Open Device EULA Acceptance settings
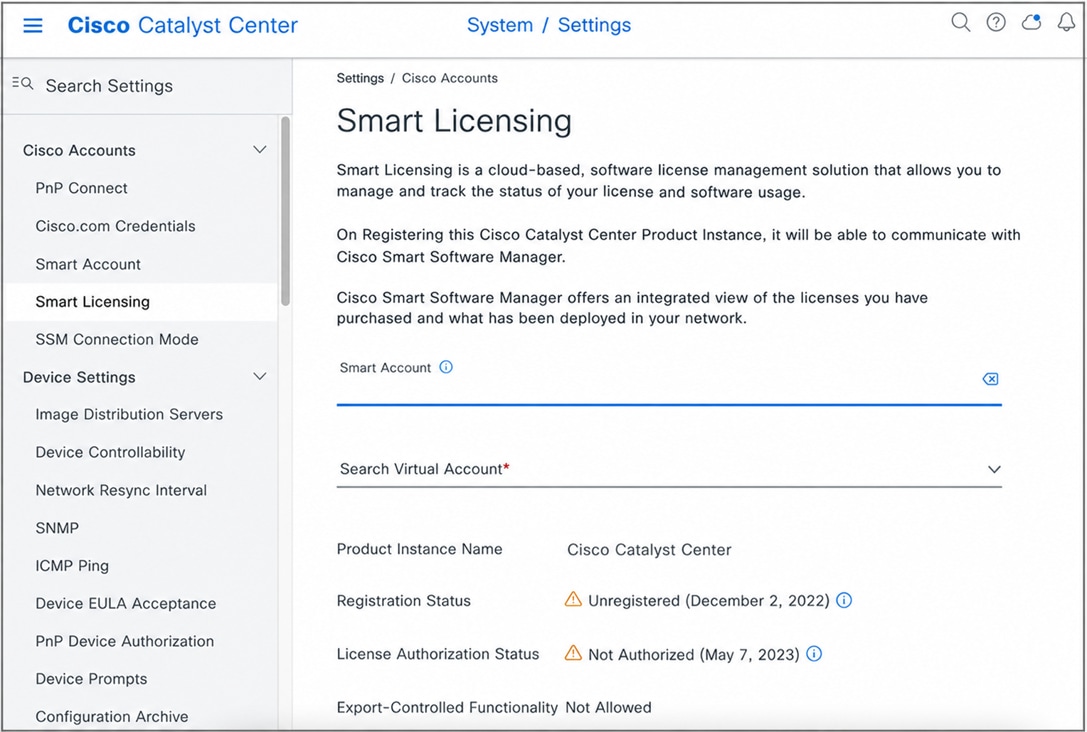Viewport: 1087px width, 732px height. 125,603
